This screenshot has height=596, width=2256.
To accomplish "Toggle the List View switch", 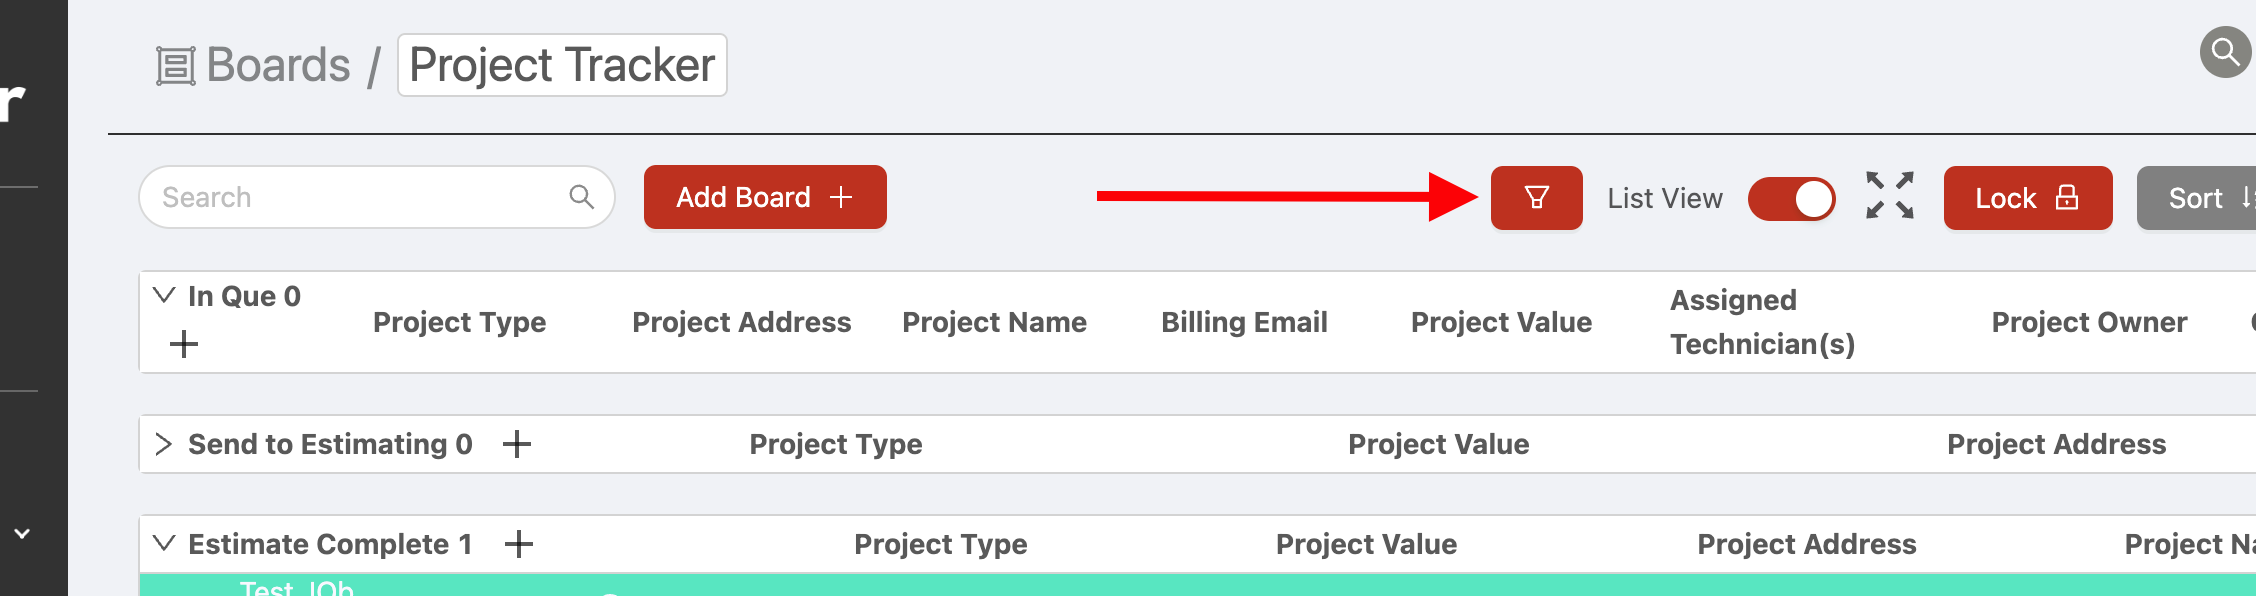I will tap(1791, 198).
